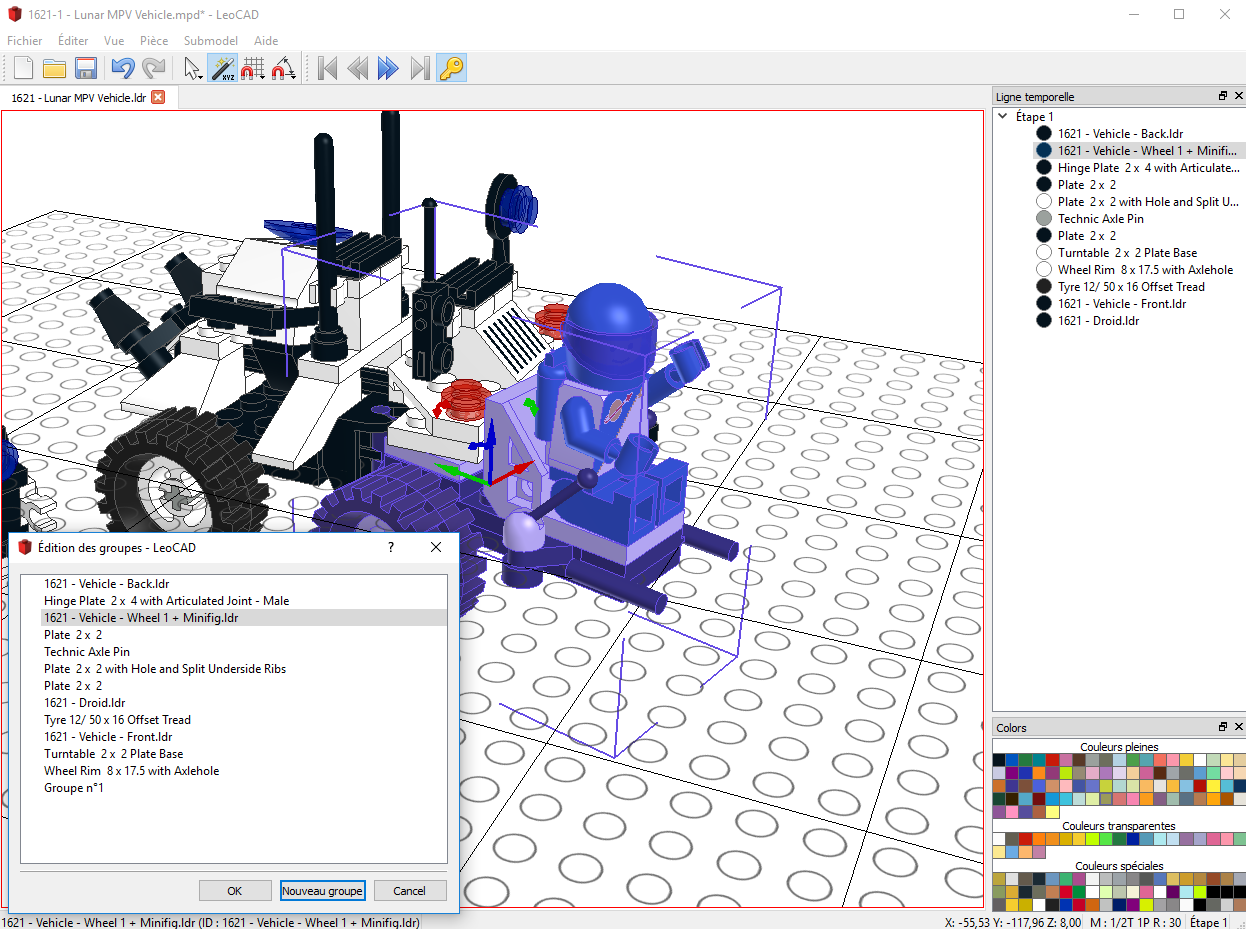Viewport: 1246px width, 929px height.
Task: Pick the first swatch in Couleurs pleines
Action: (999, 760)
